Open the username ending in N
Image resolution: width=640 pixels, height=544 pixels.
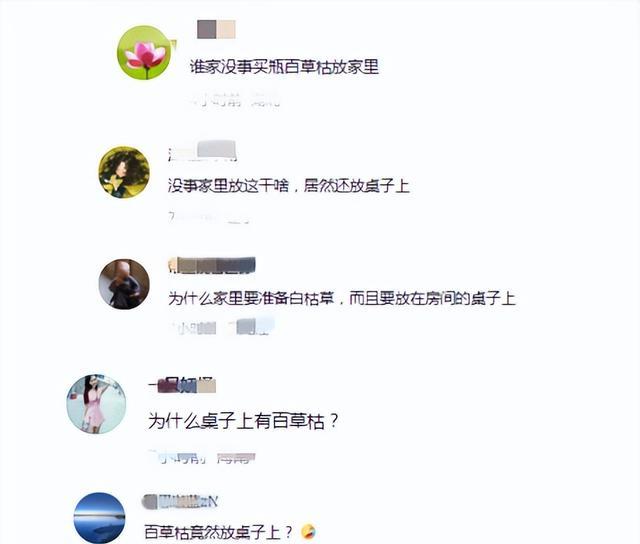pos(180,502)
